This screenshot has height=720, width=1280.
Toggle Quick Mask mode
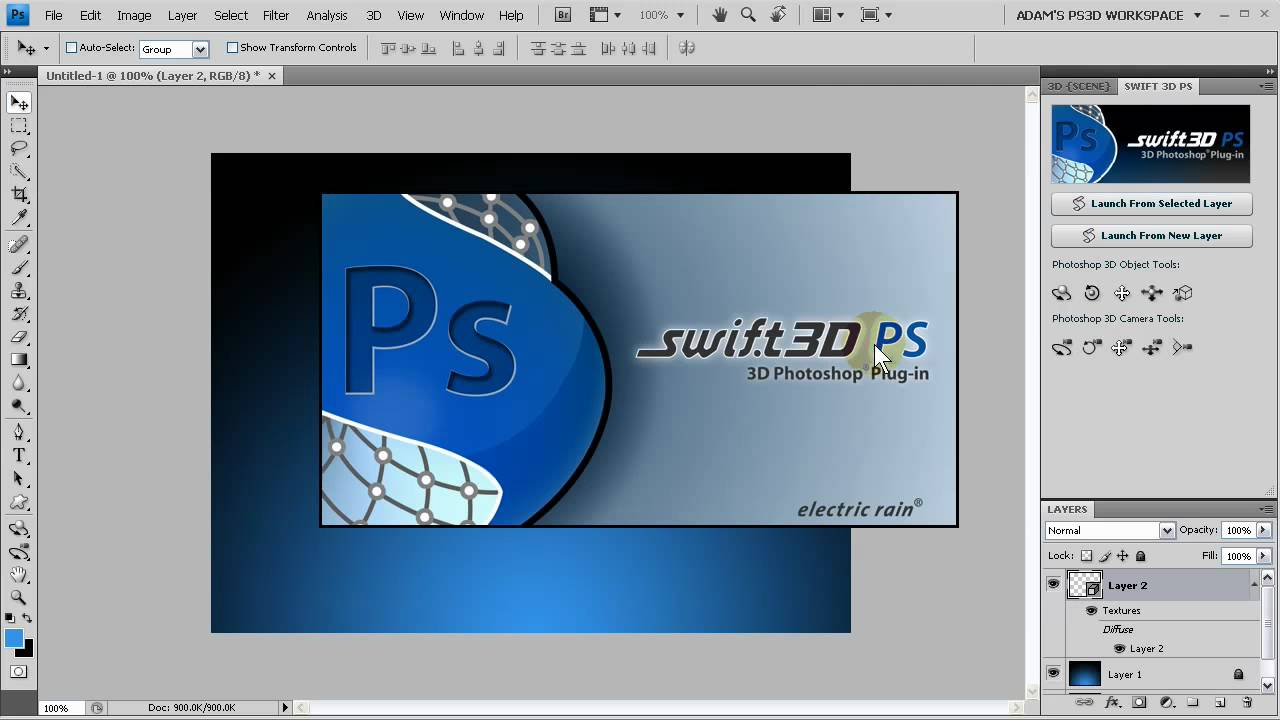click(19, 671)
